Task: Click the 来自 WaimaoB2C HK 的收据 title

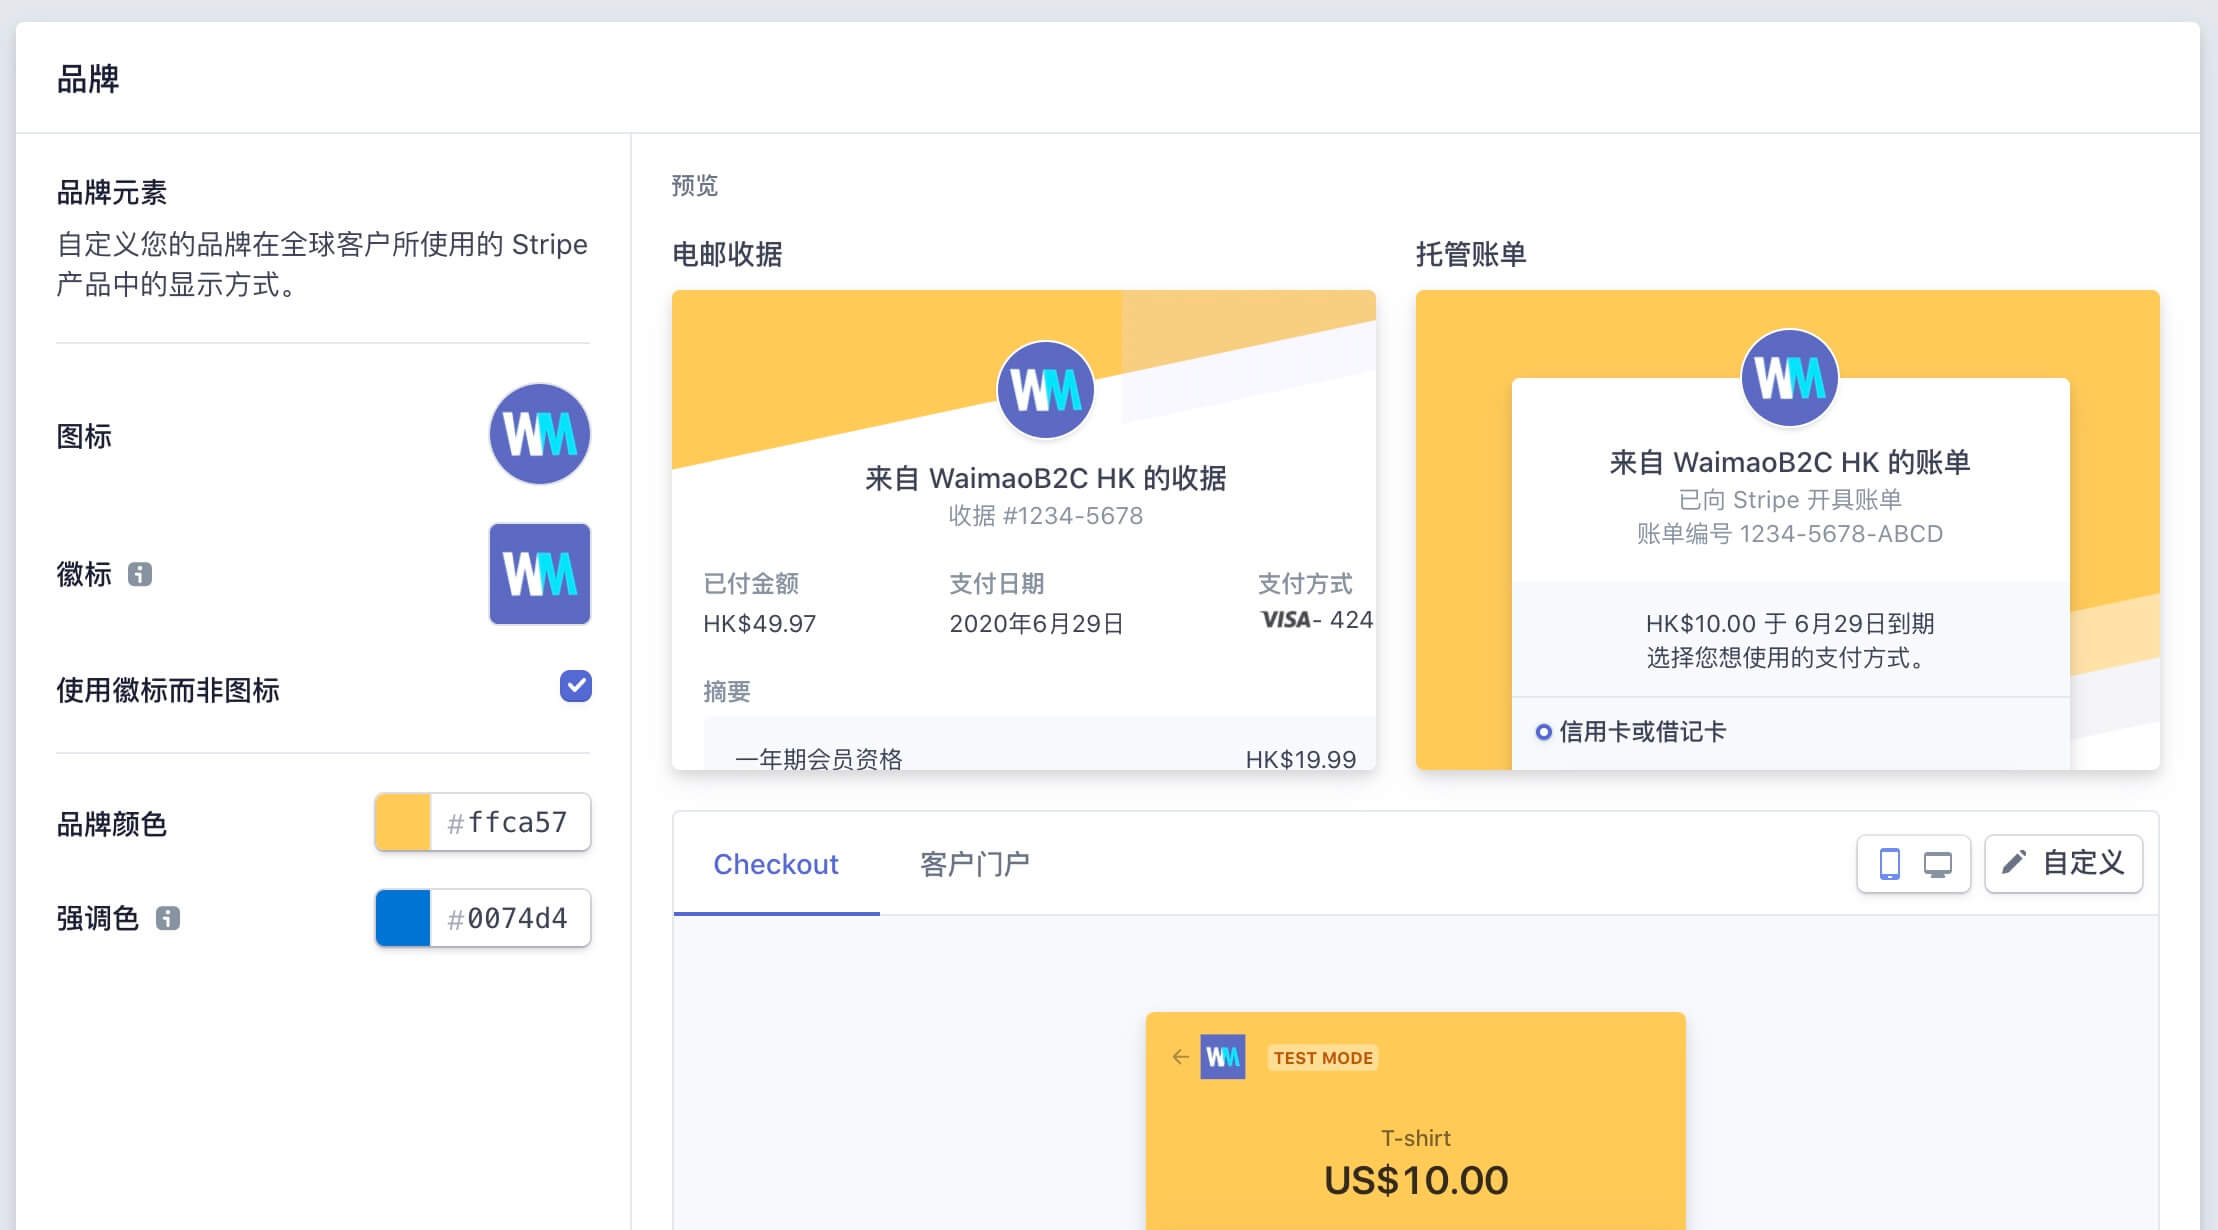Action: pos(1046,478)
